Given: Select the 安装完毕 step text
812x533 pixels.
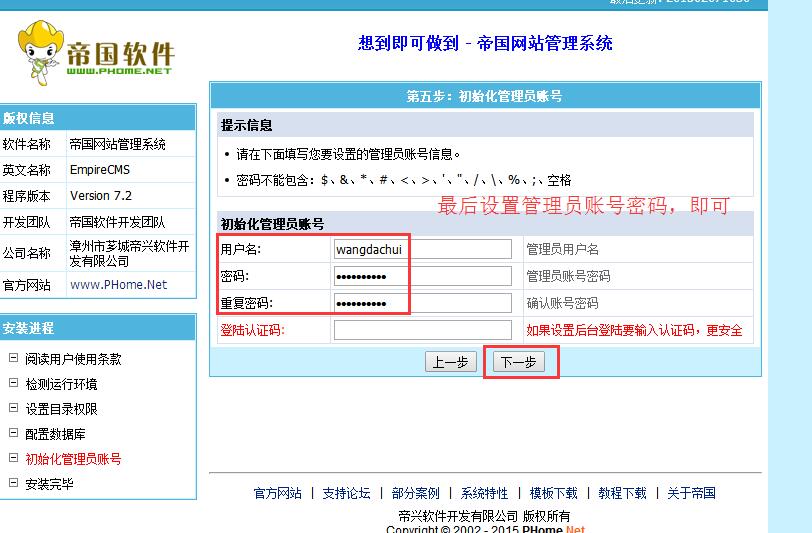Looking at the screenshot, I should [x=49, y=483].
